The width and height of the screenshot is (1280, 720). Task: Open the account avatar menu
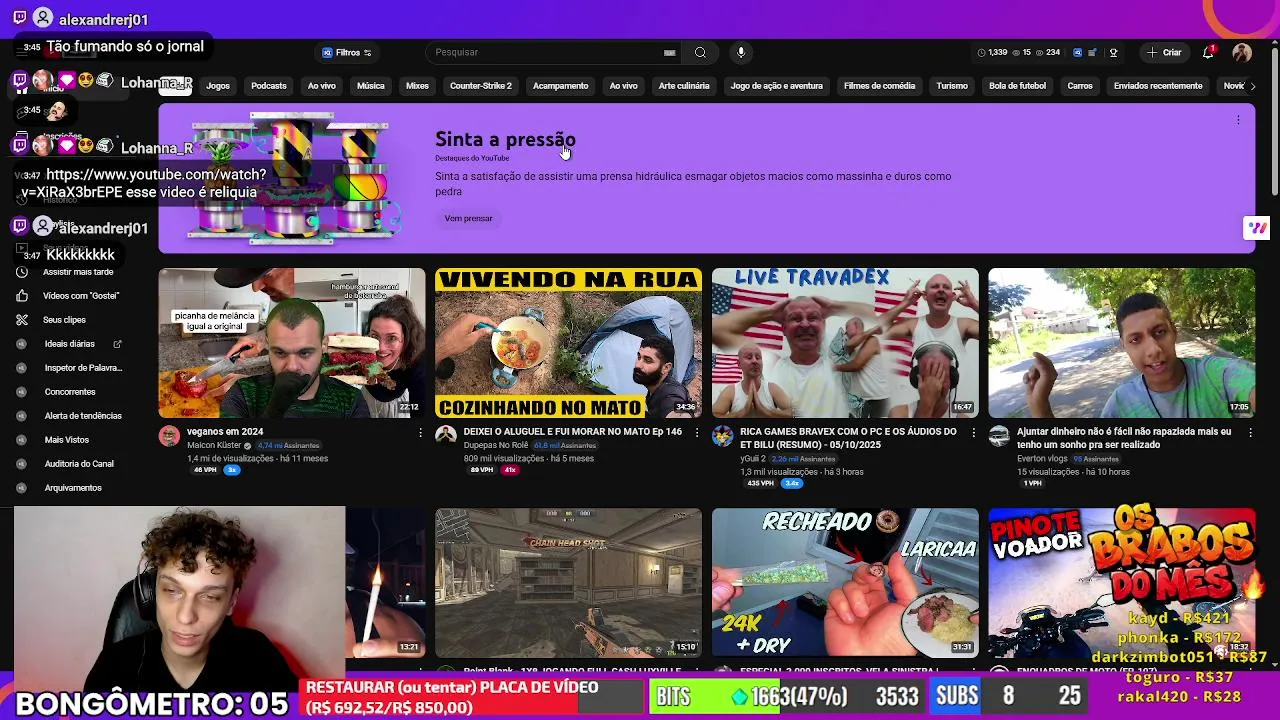(1242, 53)
